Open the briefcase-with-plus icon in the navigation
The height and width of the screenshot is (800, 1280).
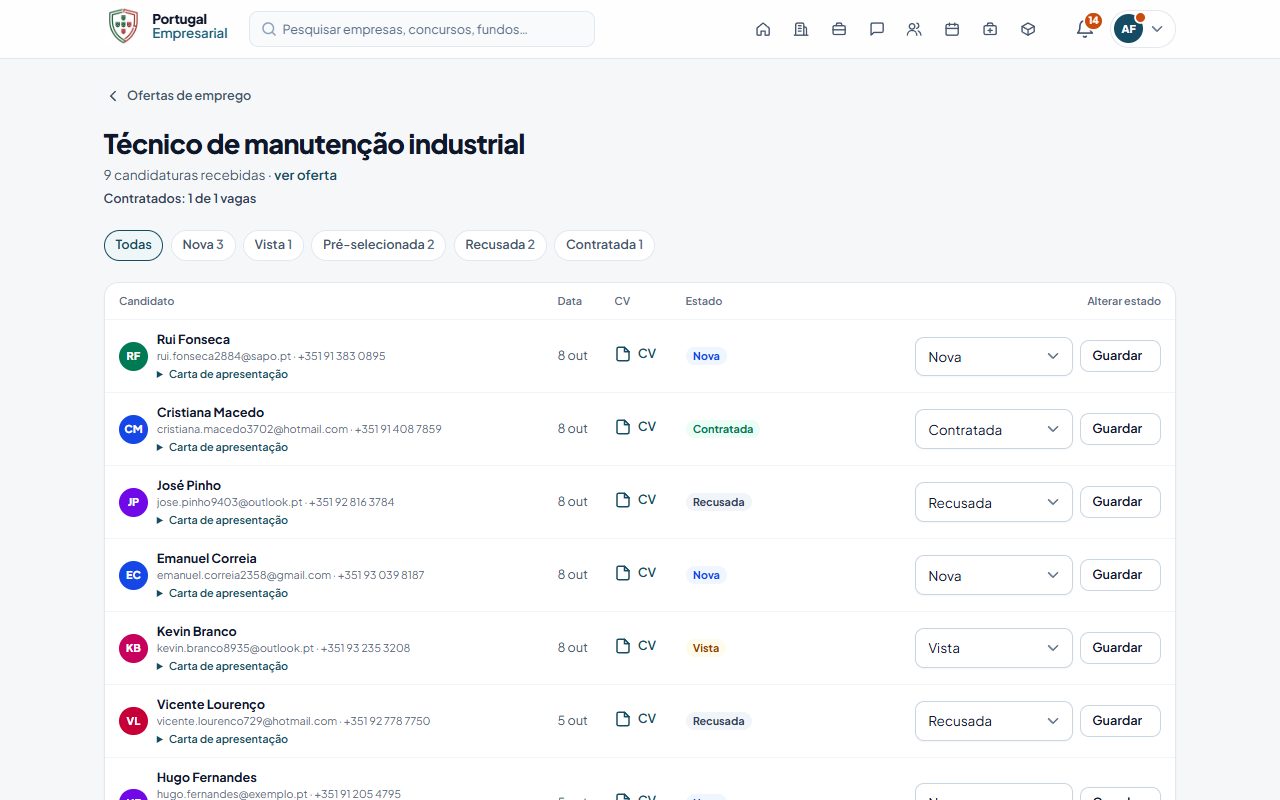[990, 29]
